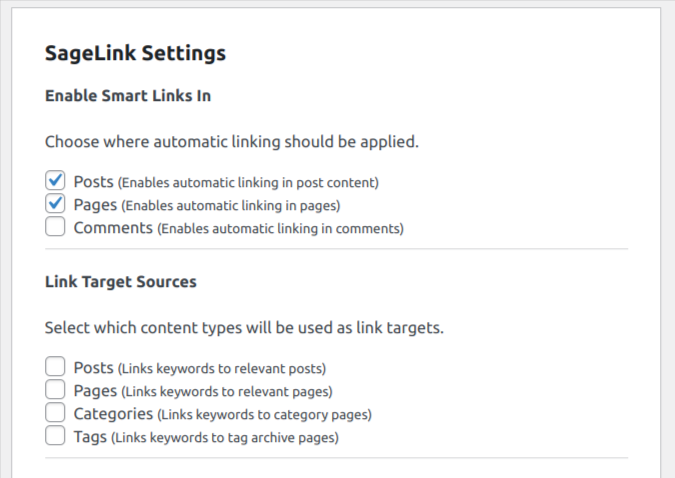Uncheck Pages under Enable Smart Links In
Viewport: 675px width, 478px height.
(x=55, y=204)
